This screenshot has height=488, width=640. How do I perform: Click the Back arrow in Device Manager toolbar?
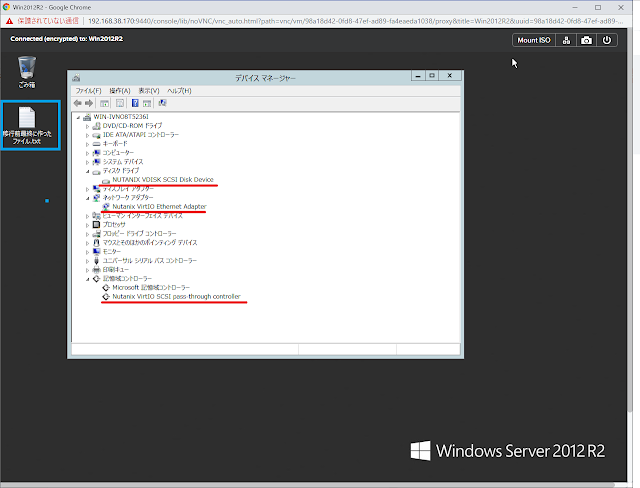(78, 103)
